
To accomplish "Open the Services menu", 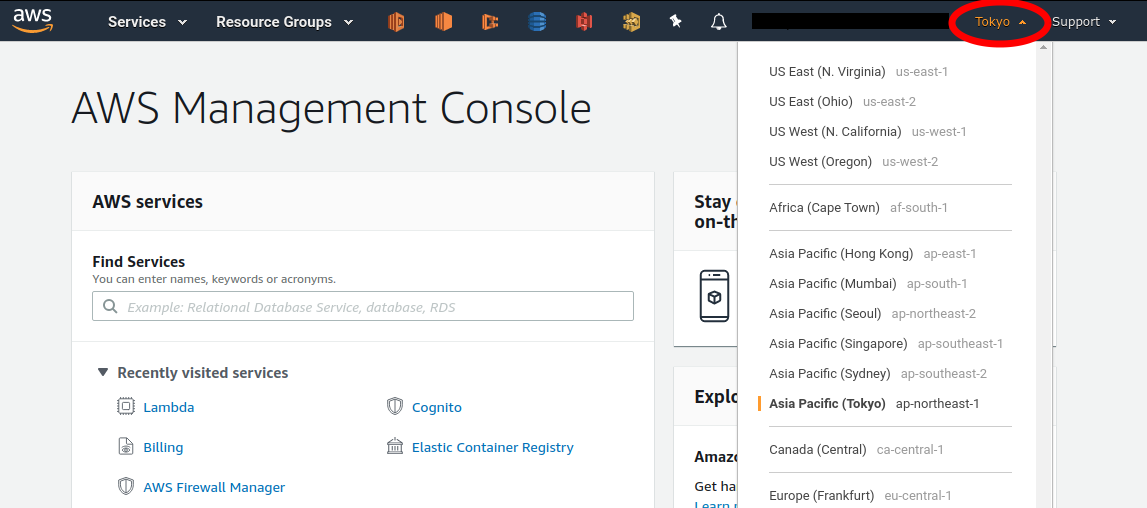I will pos(148,22).
